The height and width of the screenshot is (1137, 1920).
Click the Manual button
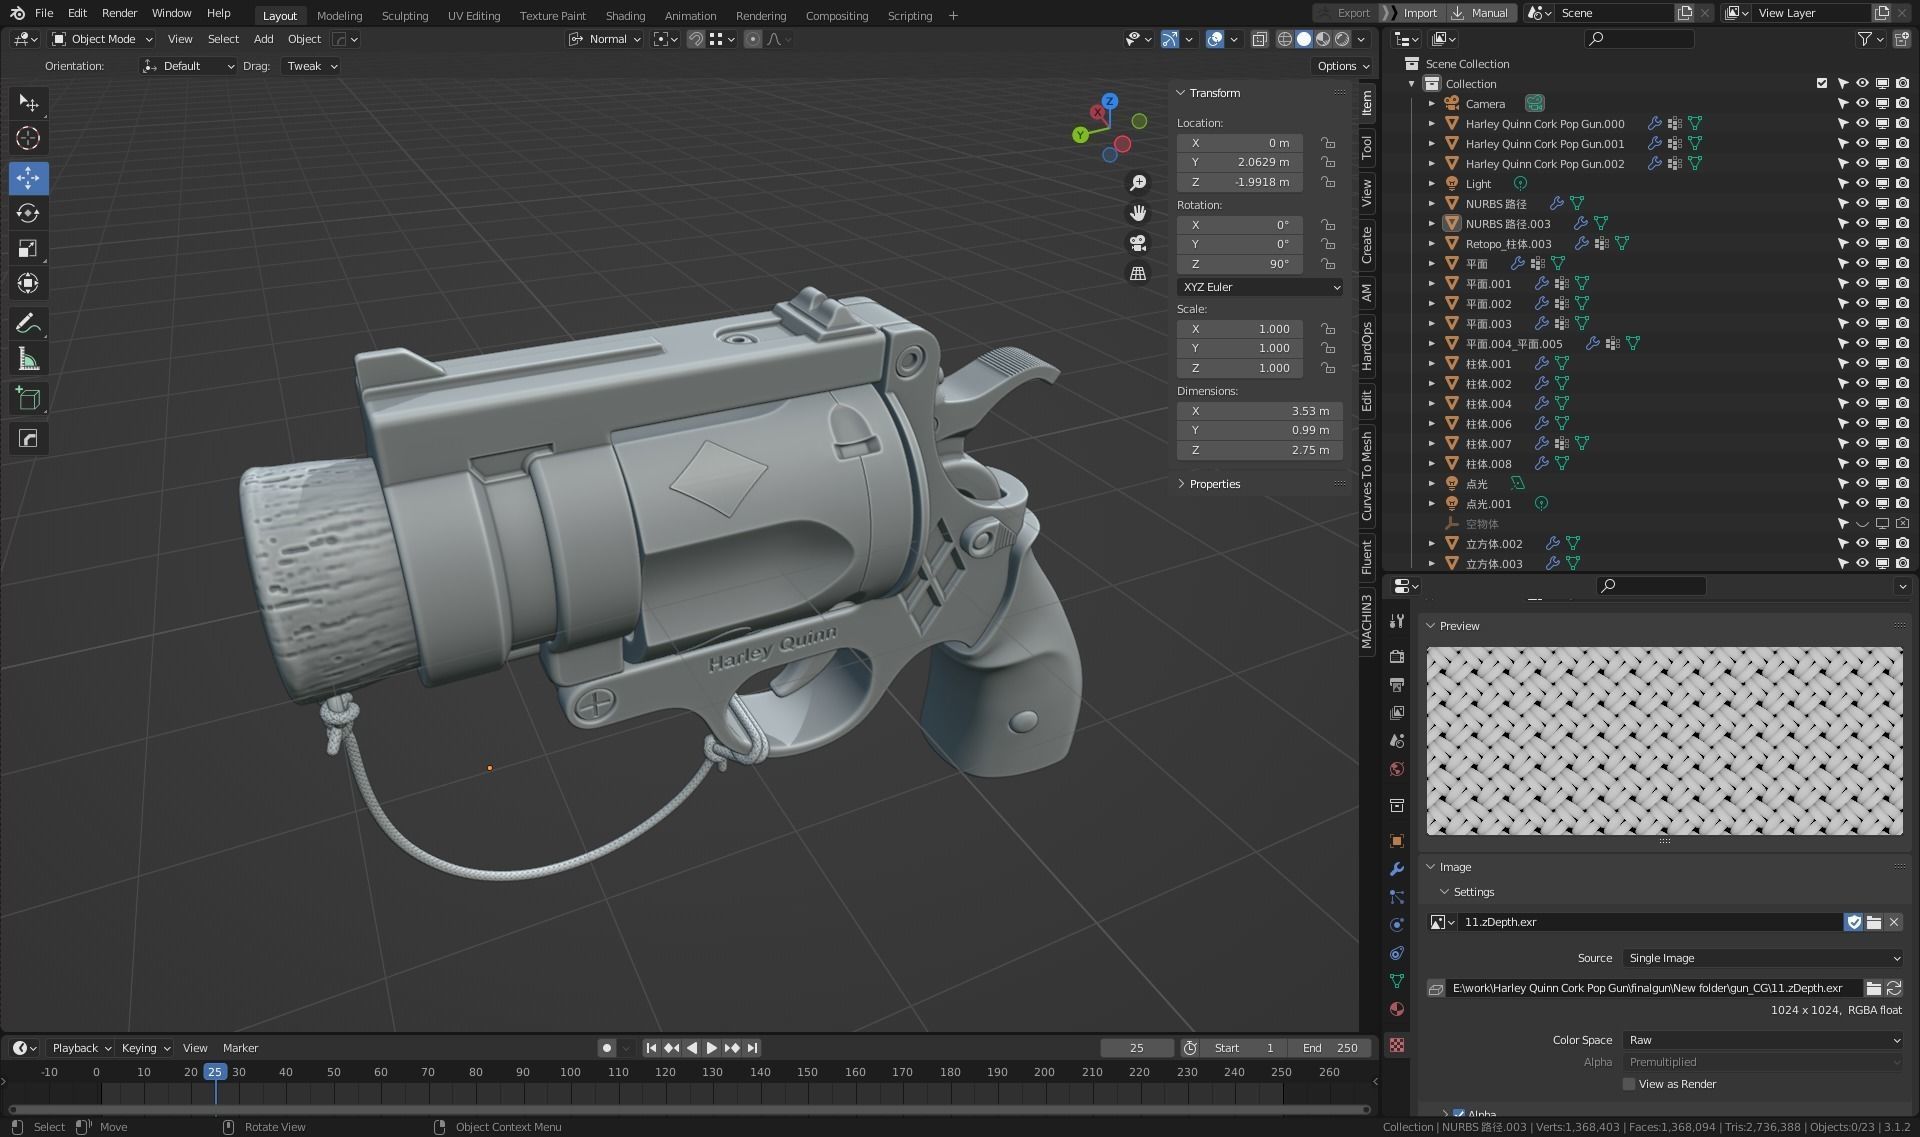click(1480, 13)
